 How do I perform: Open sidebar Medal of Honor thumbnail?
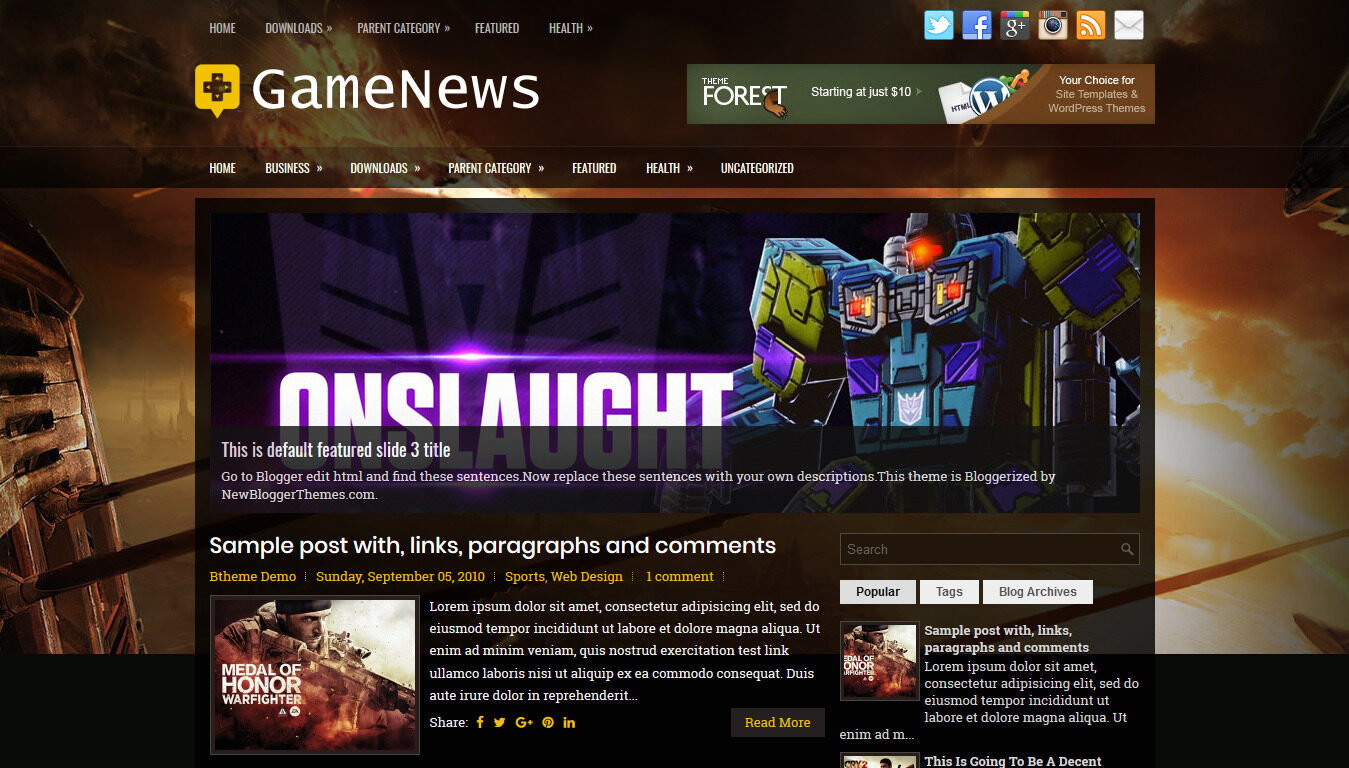[879, 662]
